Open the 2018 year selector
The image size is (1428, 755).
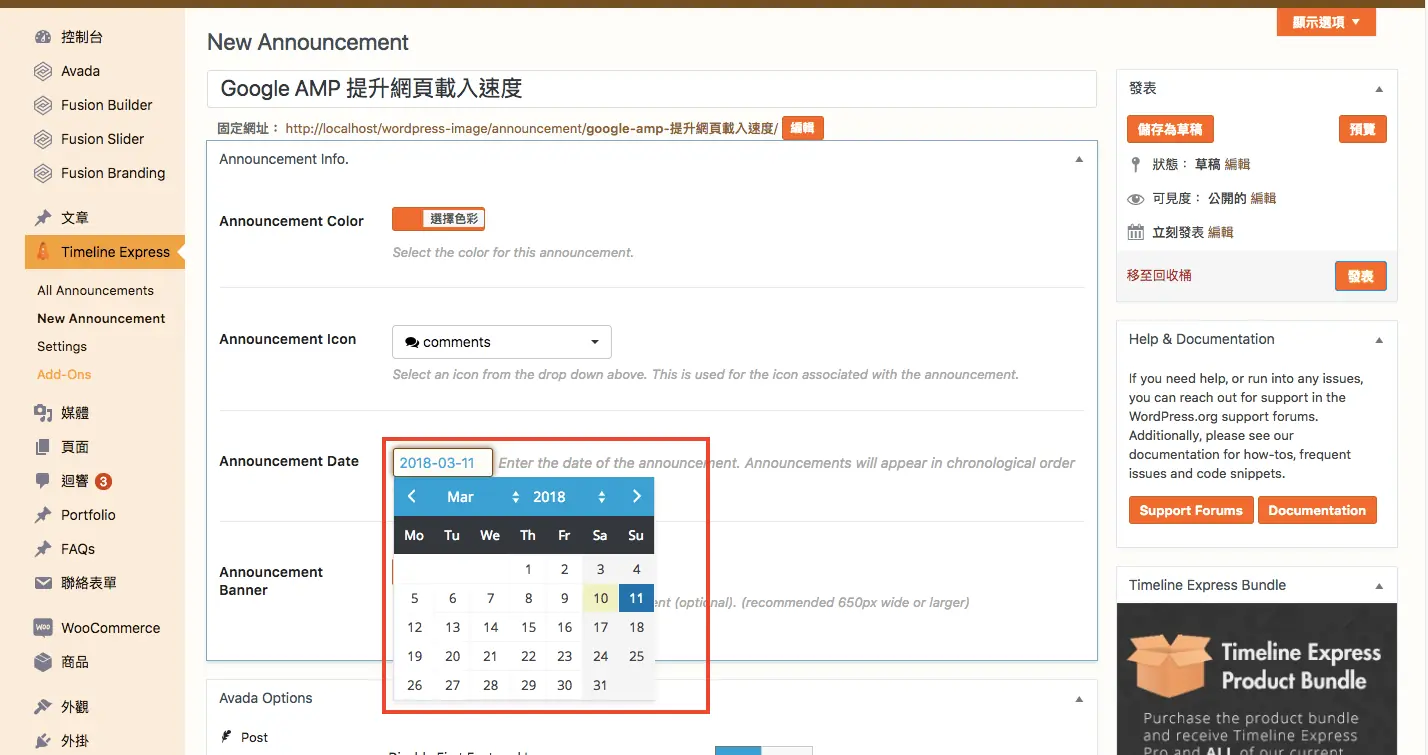point(569,497)
